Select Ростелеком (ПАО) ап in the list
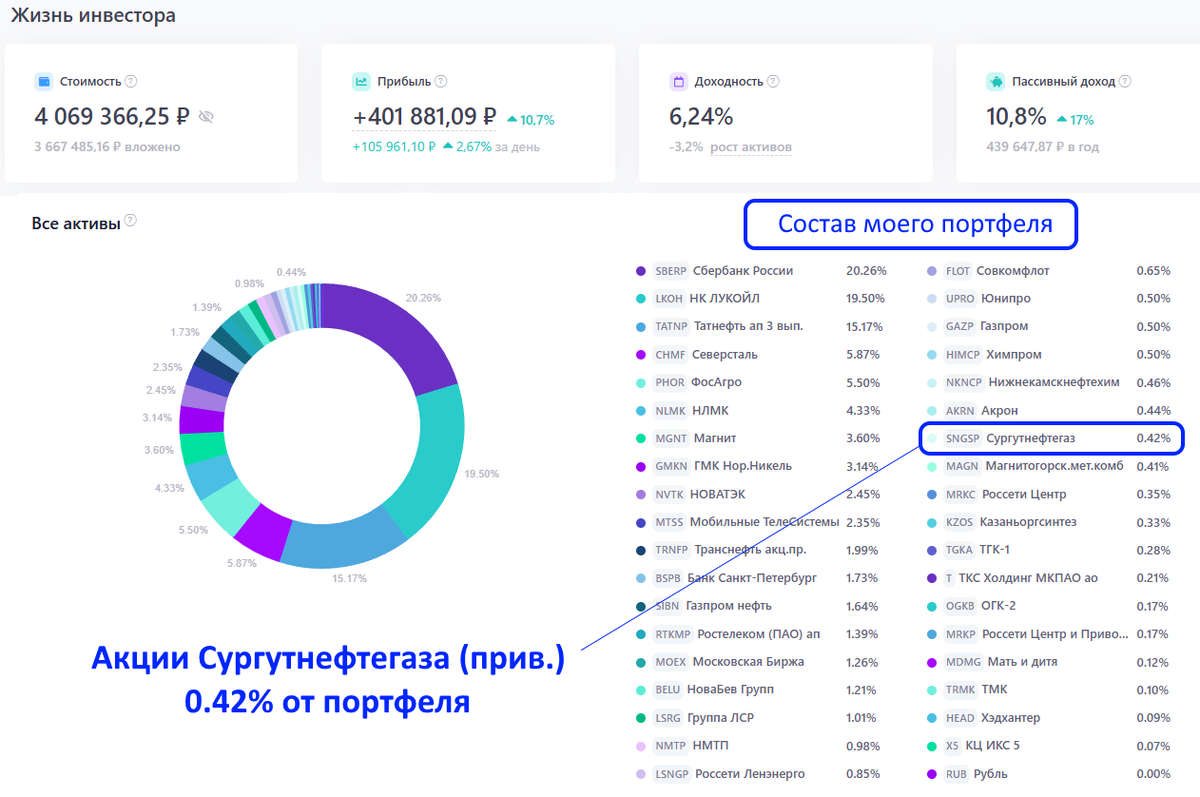This screenshot has height=797, width=1200. click(758, 634)
